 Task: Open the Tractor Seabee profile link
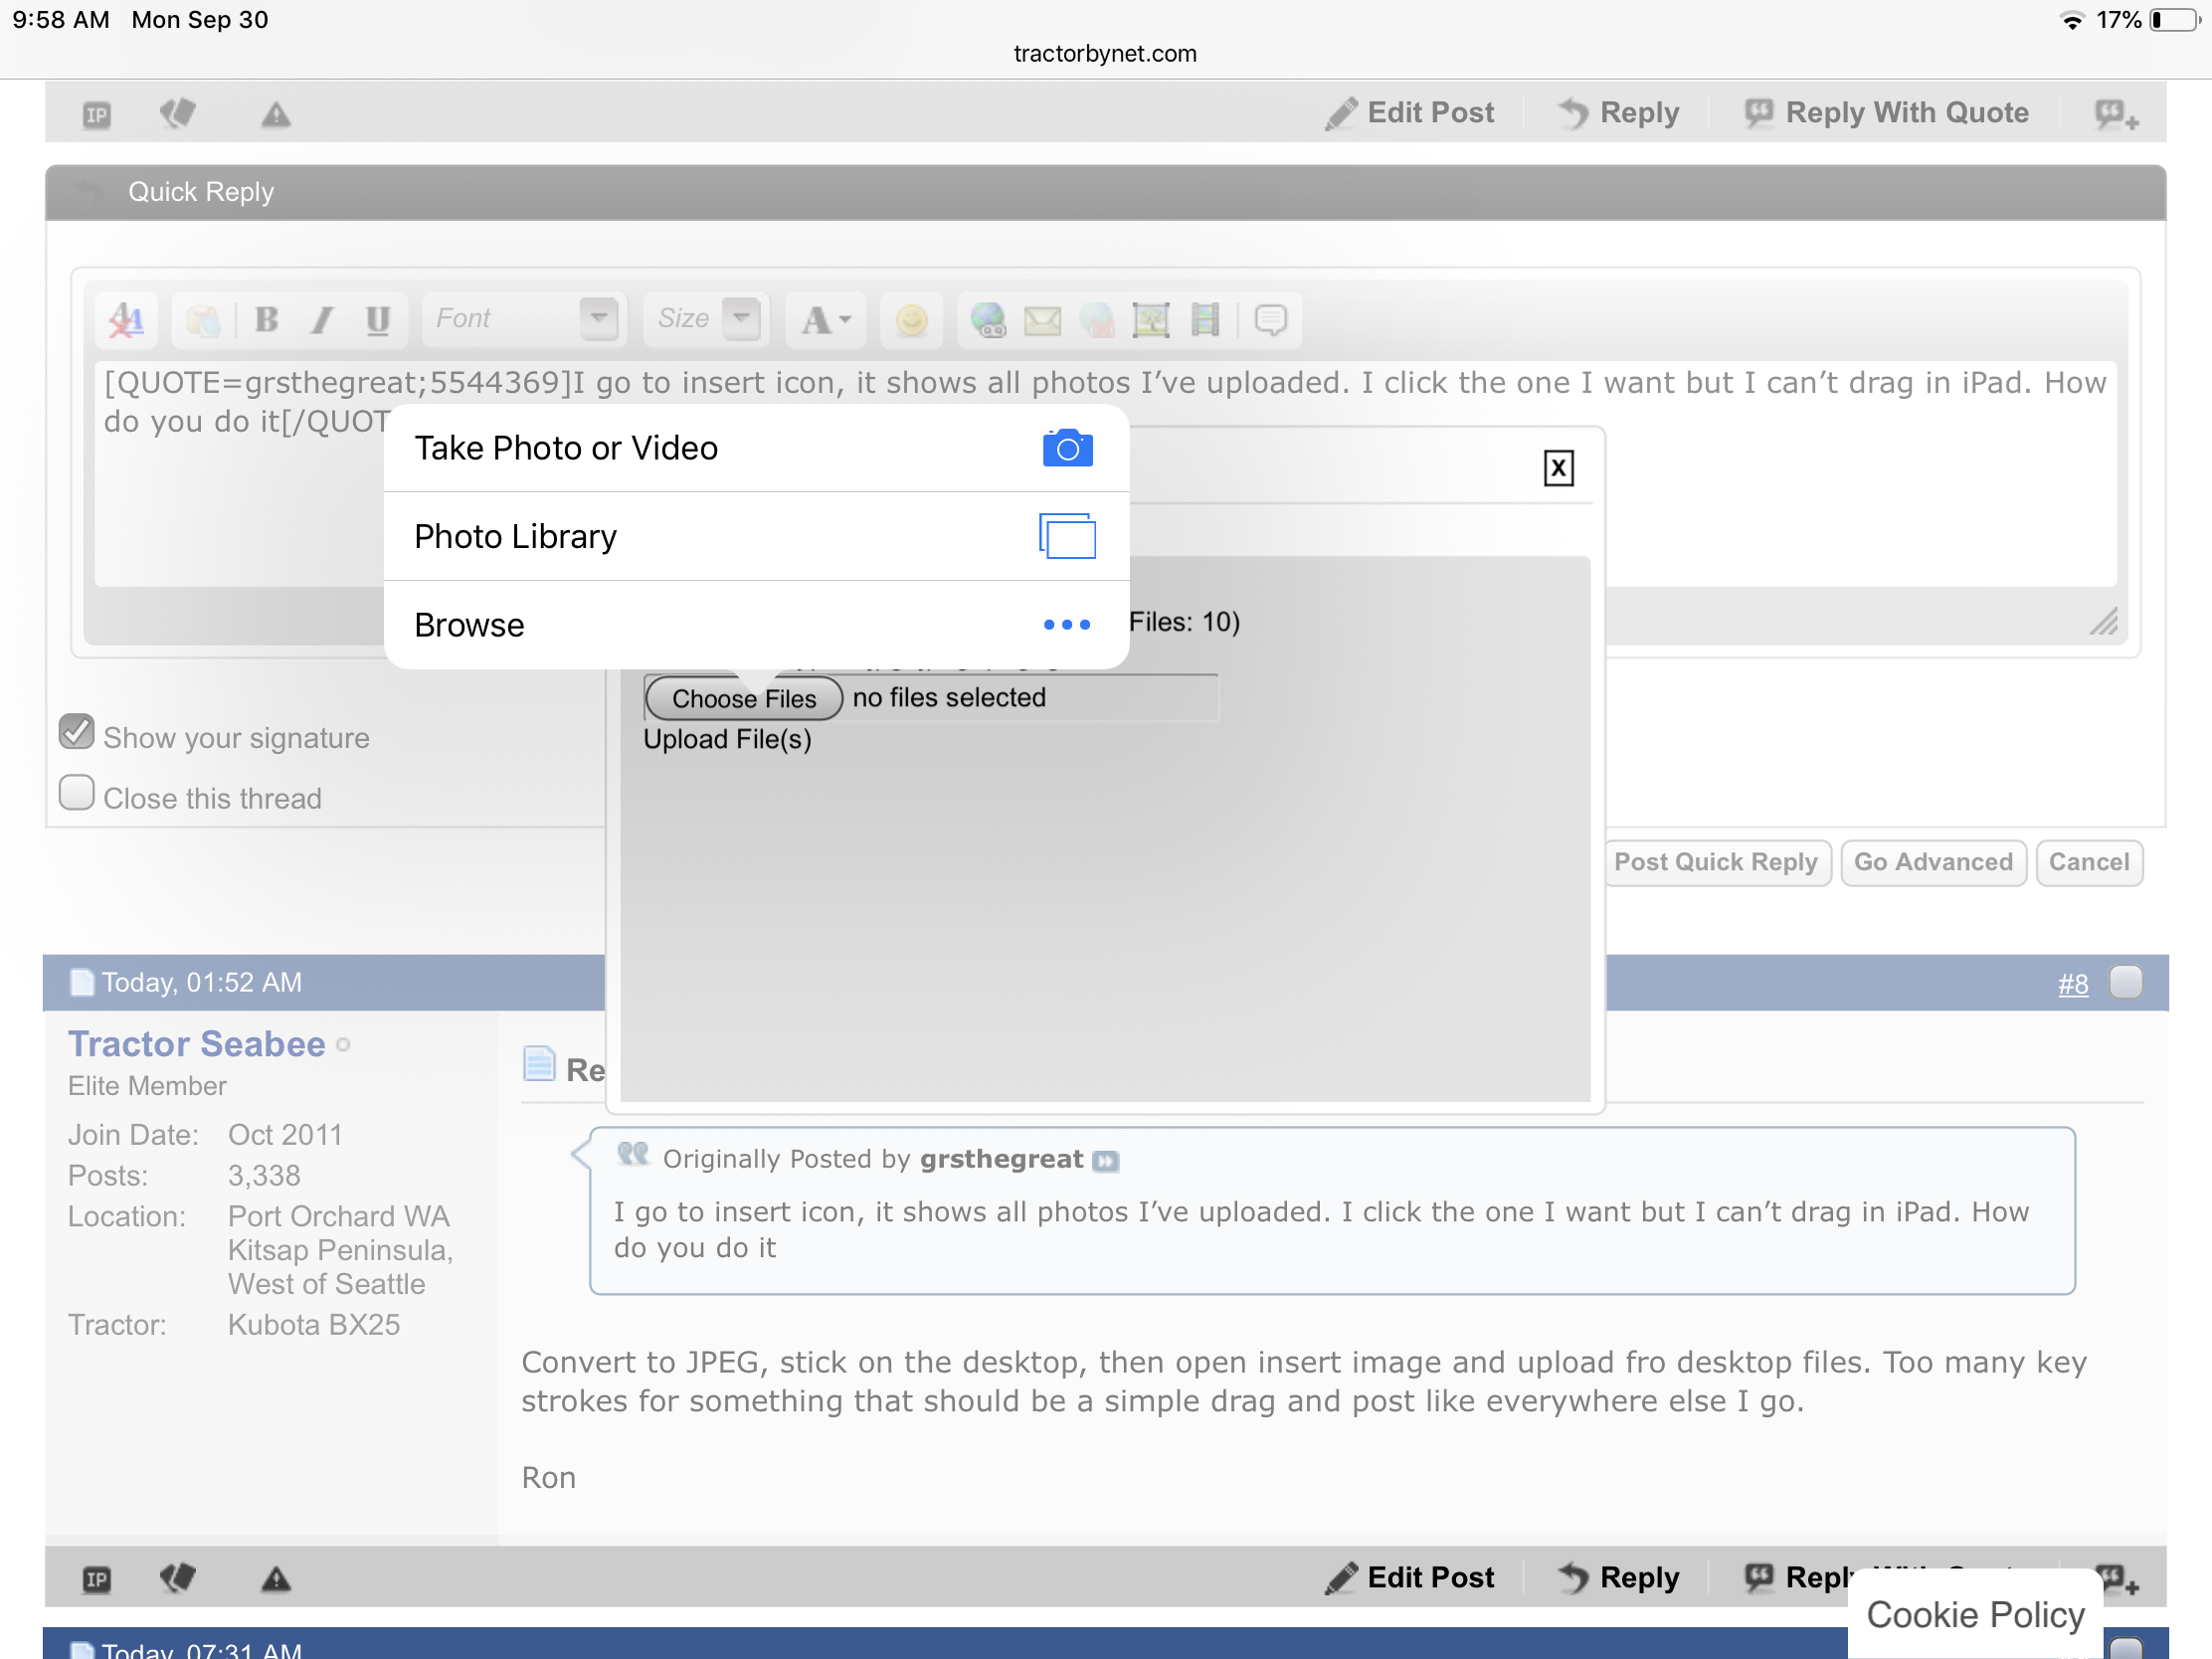pos(197,1043)
